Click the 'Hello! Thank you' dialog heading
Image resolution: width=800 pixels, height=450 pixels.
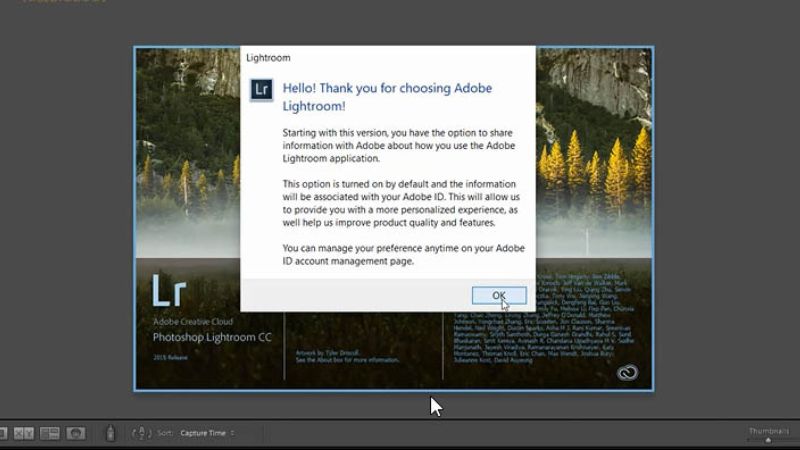pos(387,97)
